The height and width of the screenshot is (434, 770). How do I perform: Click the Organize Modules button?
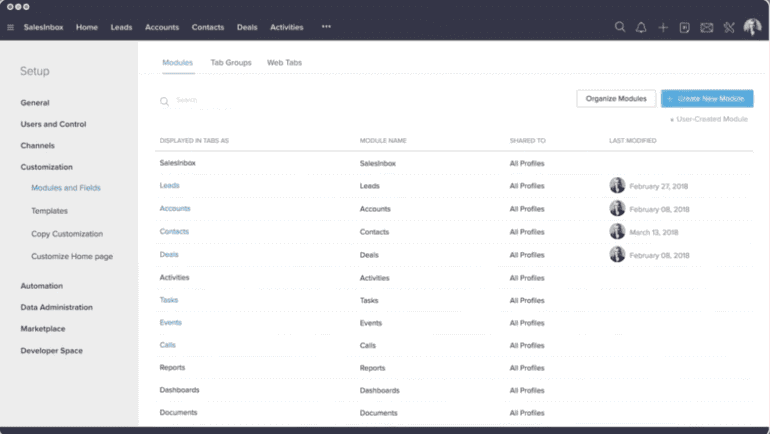[616, 99]
